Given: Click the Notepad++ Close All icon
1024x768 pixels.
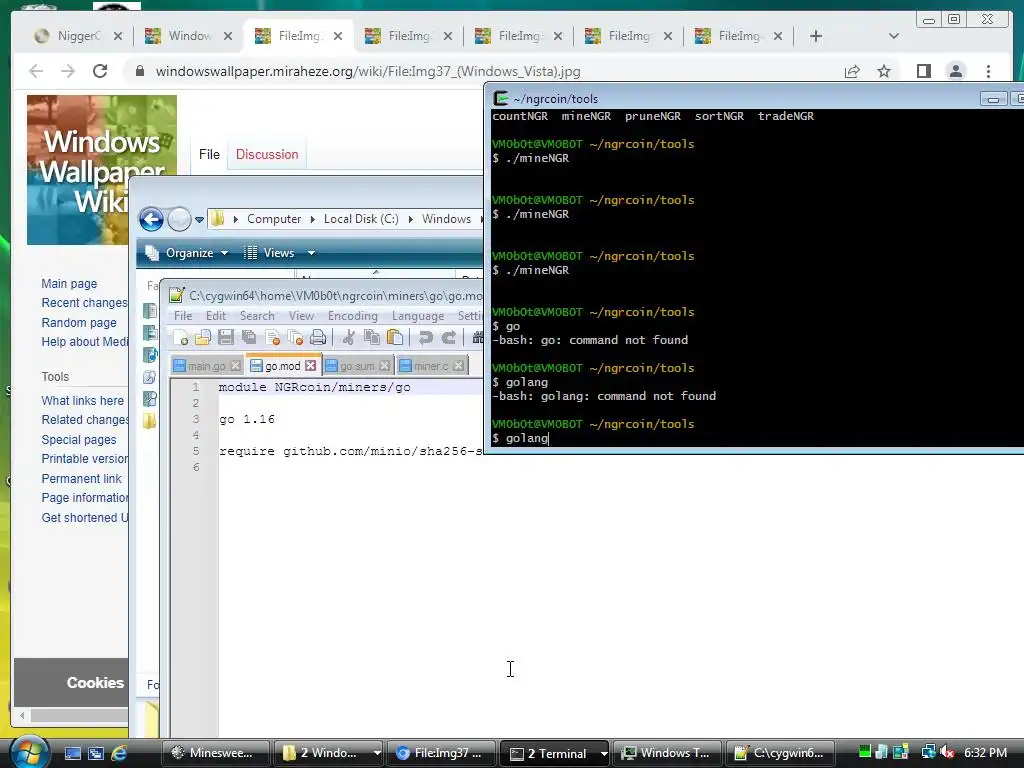Looking at the screenshot, I should tap(295, 338).
